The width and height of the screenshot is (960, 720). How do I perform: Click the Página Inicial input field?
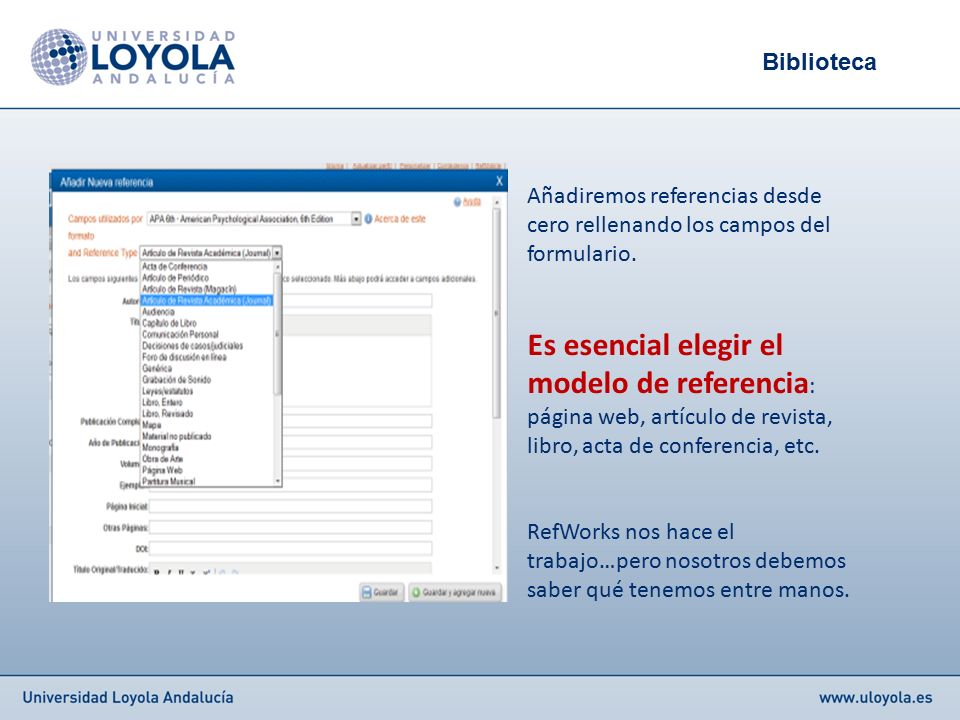(x=291, y=506)
